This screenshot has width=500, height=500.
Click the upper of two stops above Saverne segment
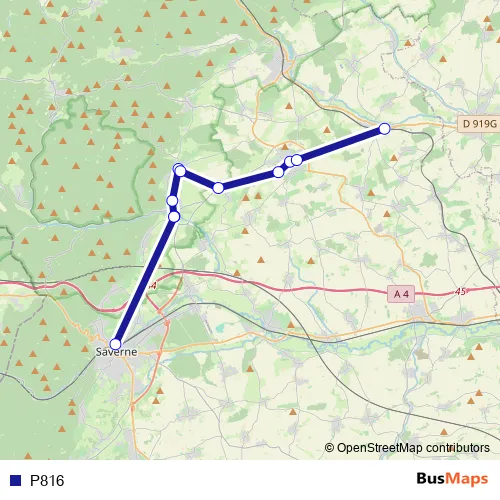(172, 201)
